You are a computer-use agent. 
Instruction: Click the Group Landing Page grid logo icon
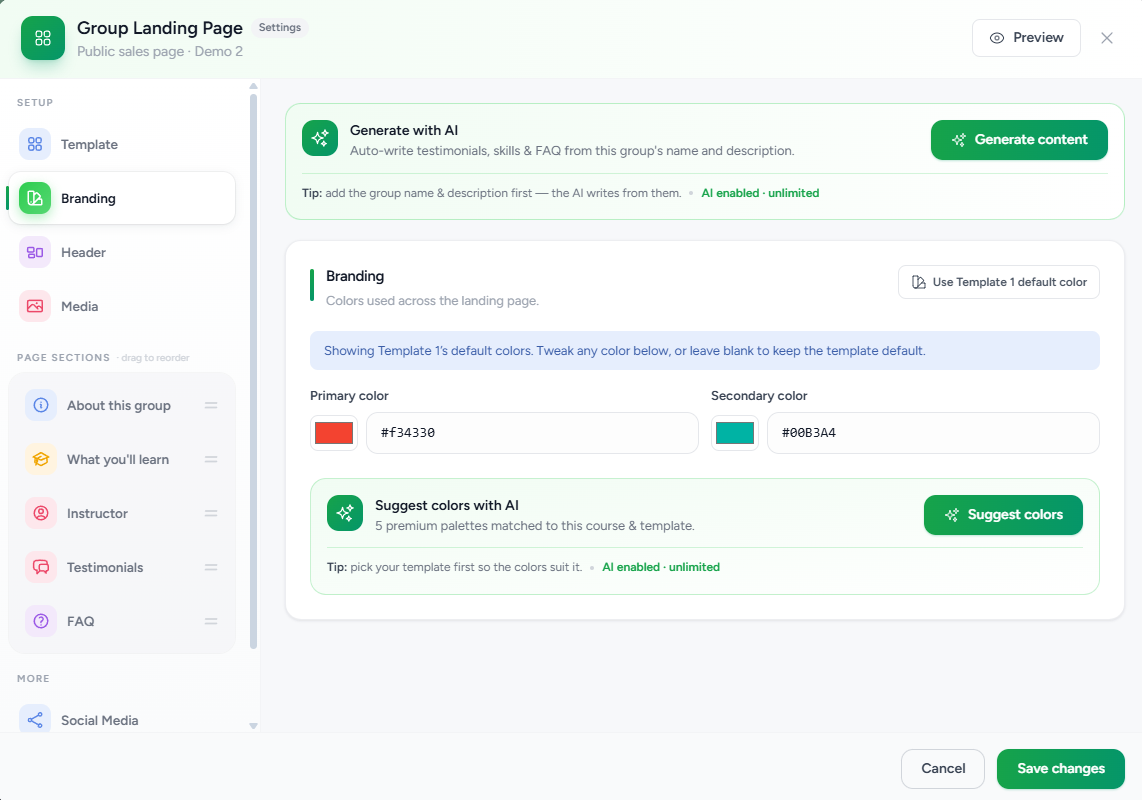click(x=43, y=38)
